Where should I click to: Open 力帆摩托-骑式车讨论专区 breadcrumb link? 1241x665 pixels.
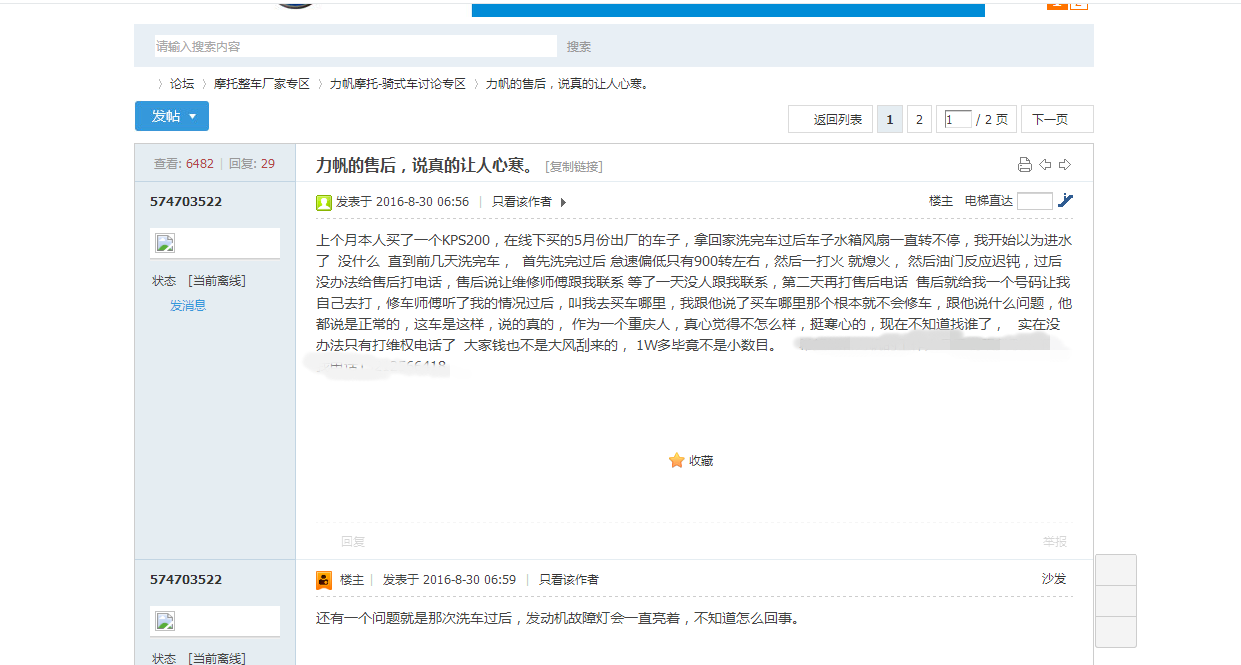398,84
